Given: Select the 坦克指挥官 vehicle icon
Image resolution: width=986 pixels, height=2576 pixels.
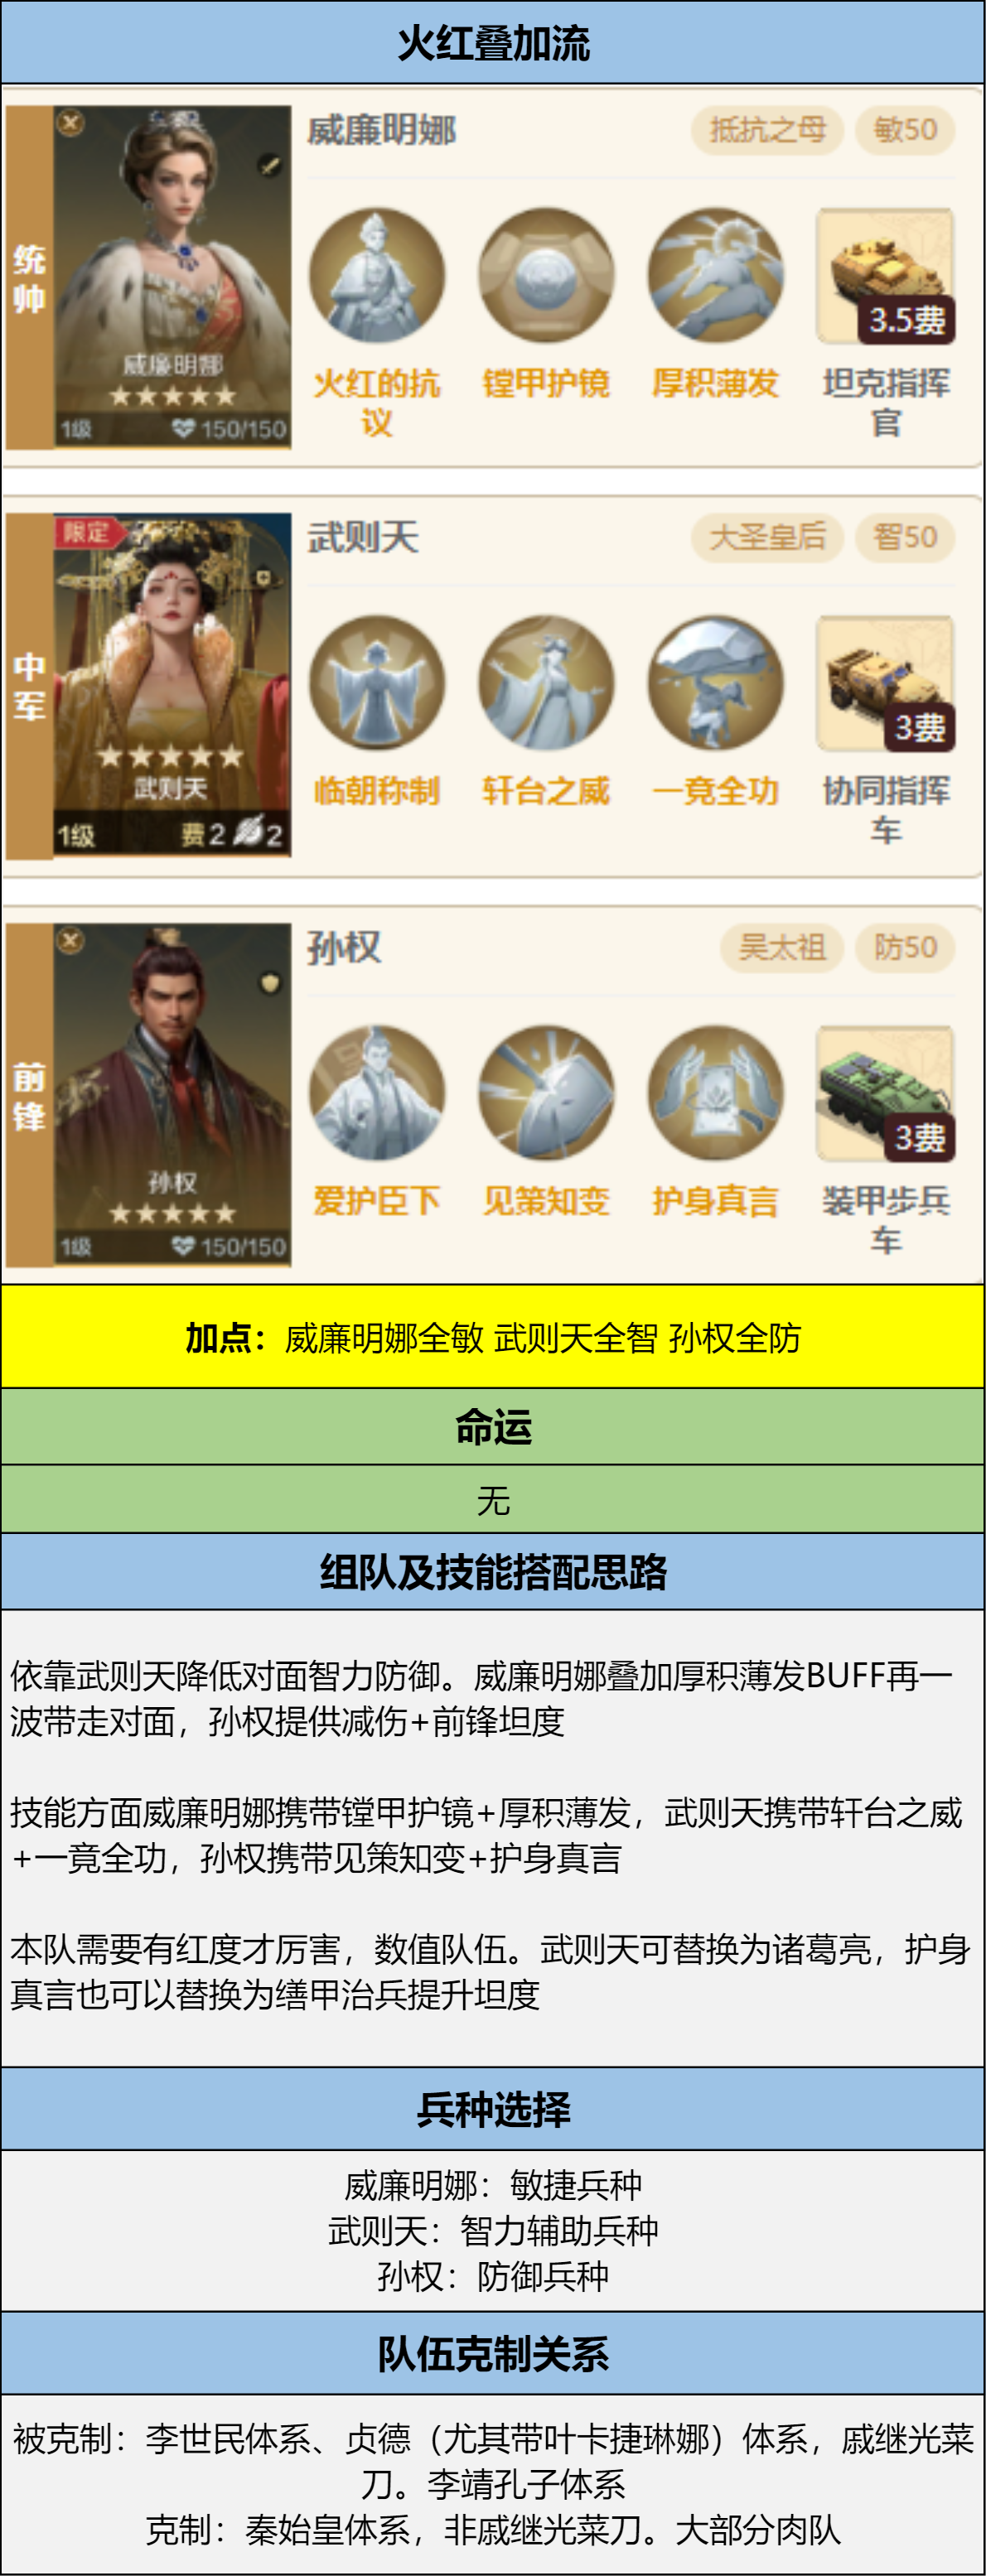Looking at the screenshot, I should 886,276.
